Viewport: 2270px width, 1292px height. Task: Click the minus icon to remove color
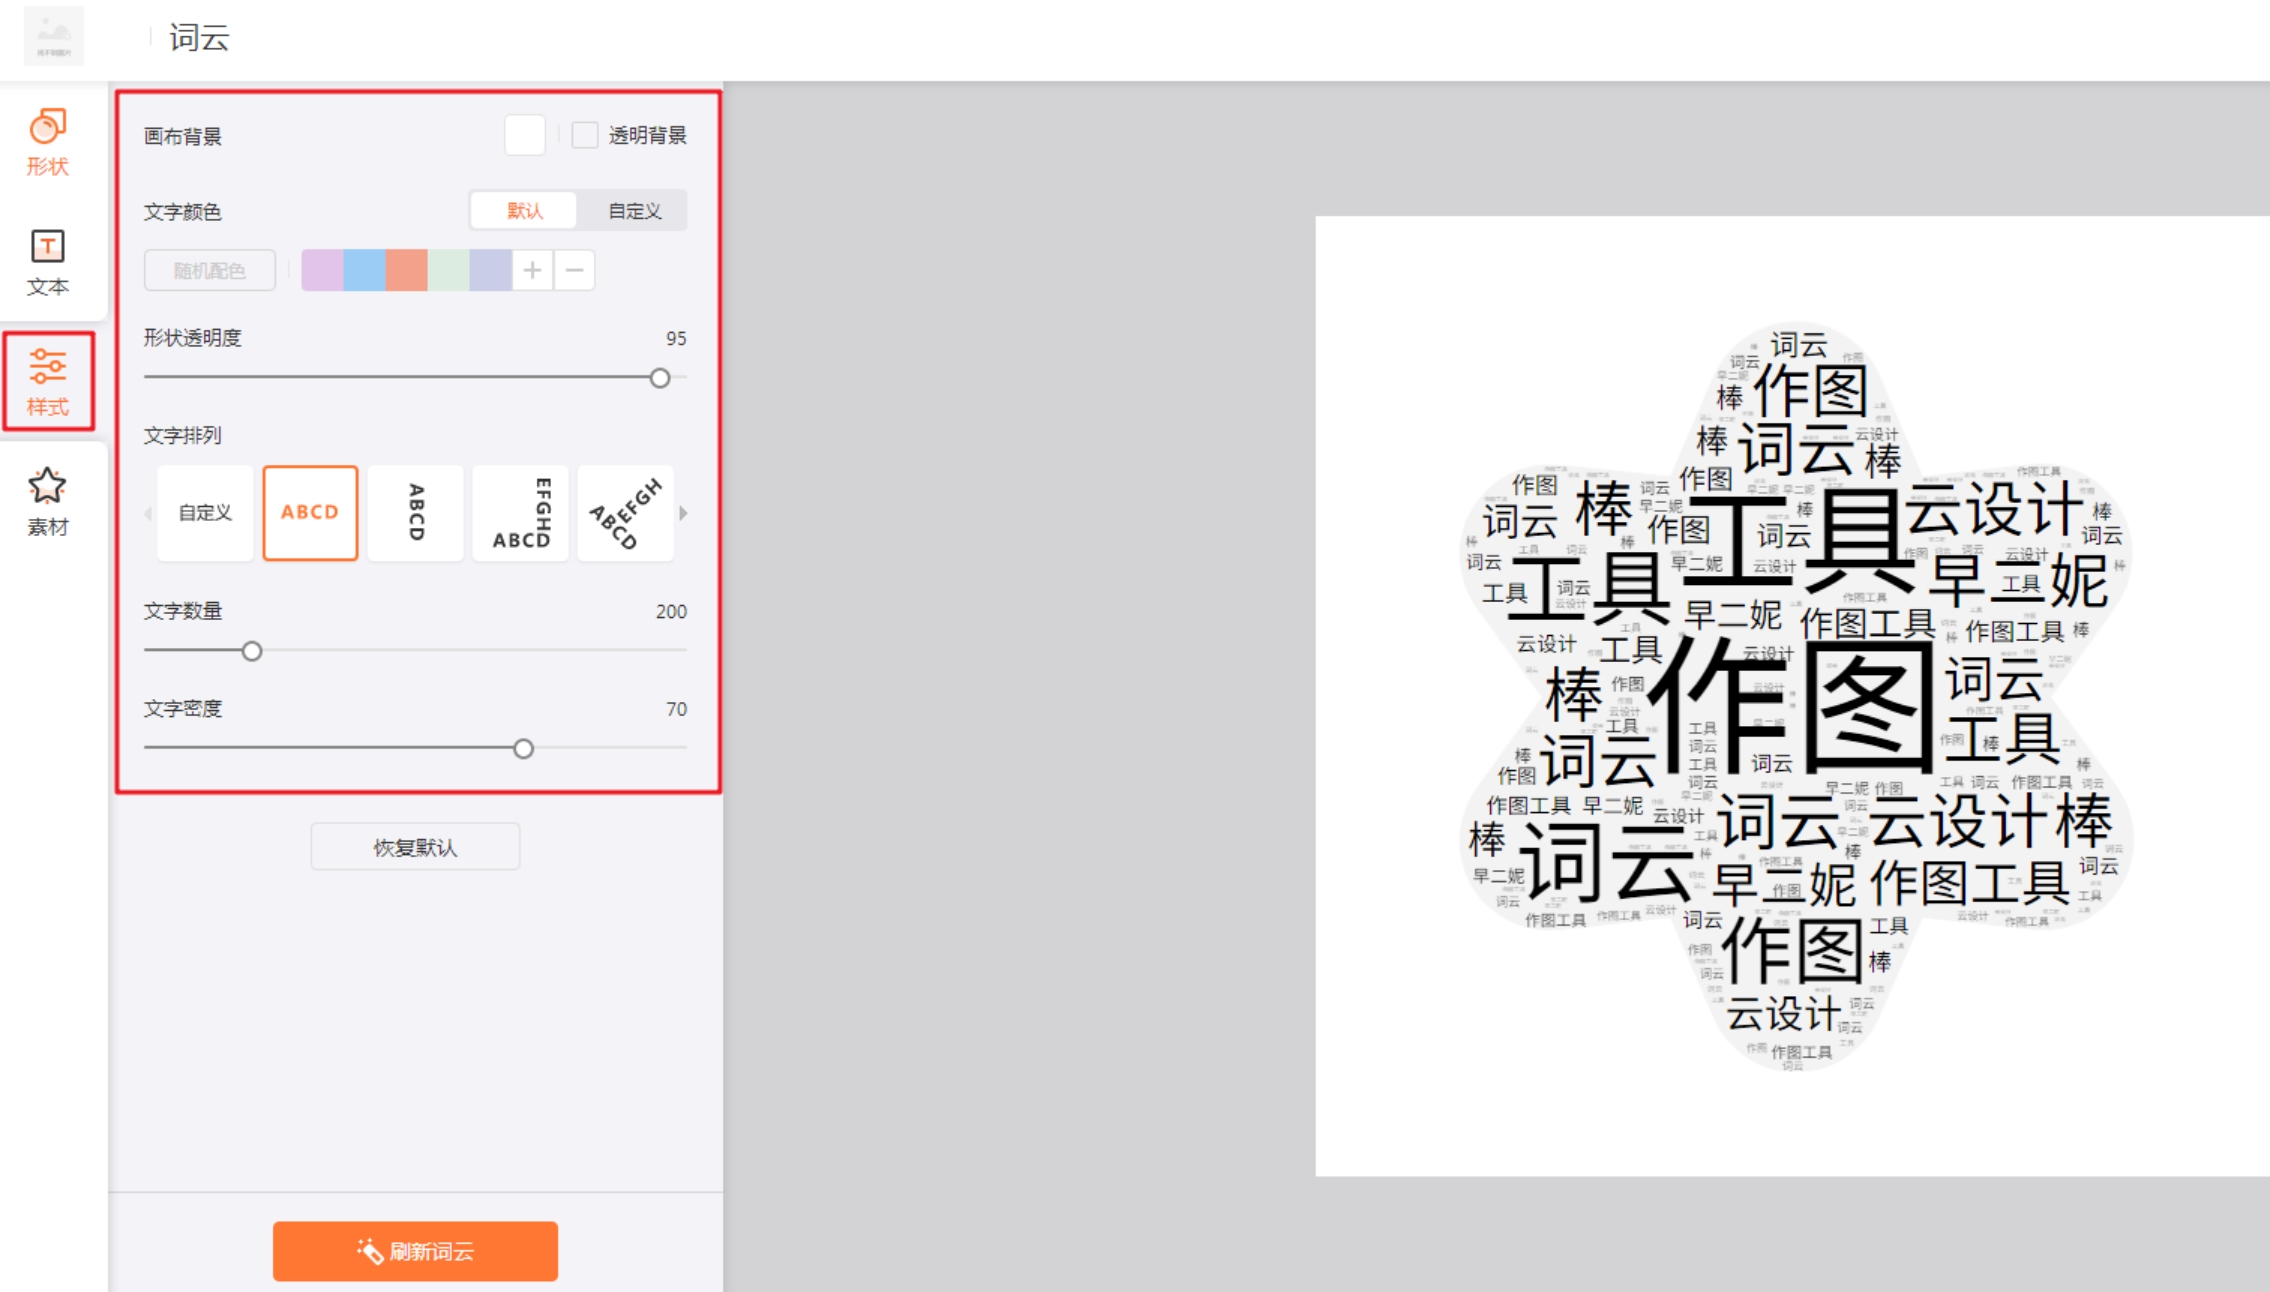coord(575,270)
